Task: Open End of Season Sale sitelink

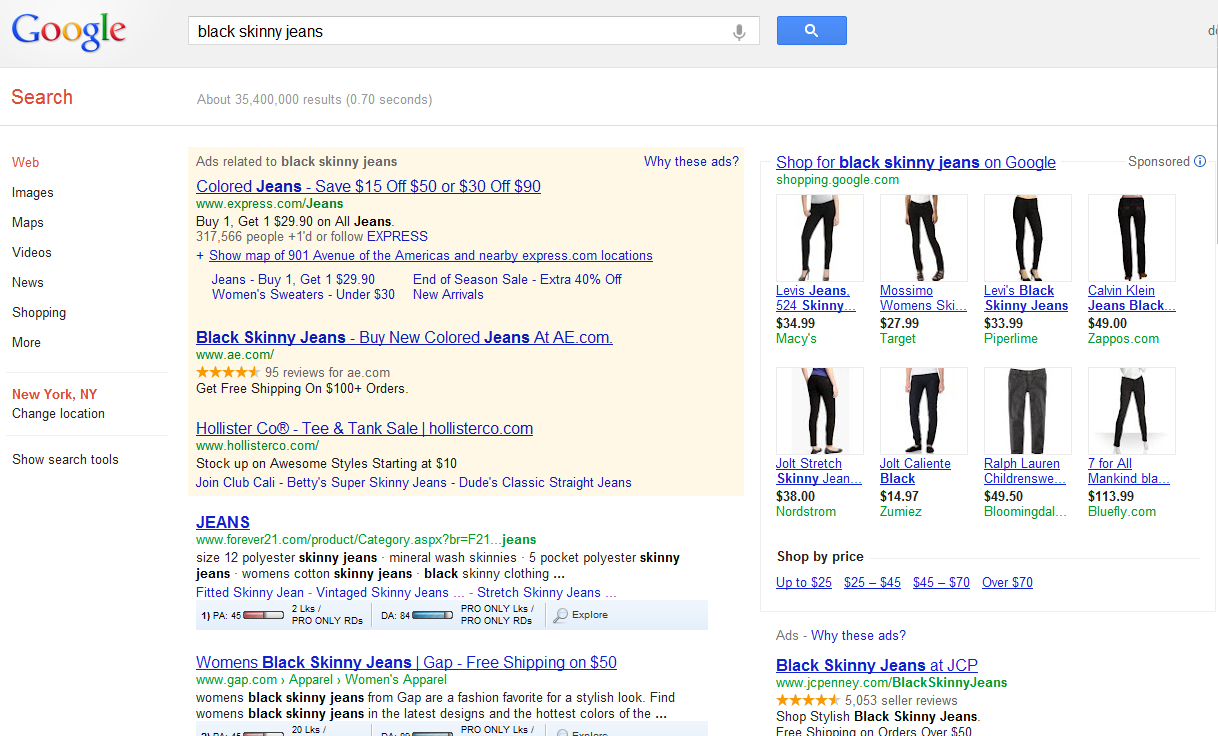Action: [517, 279]
